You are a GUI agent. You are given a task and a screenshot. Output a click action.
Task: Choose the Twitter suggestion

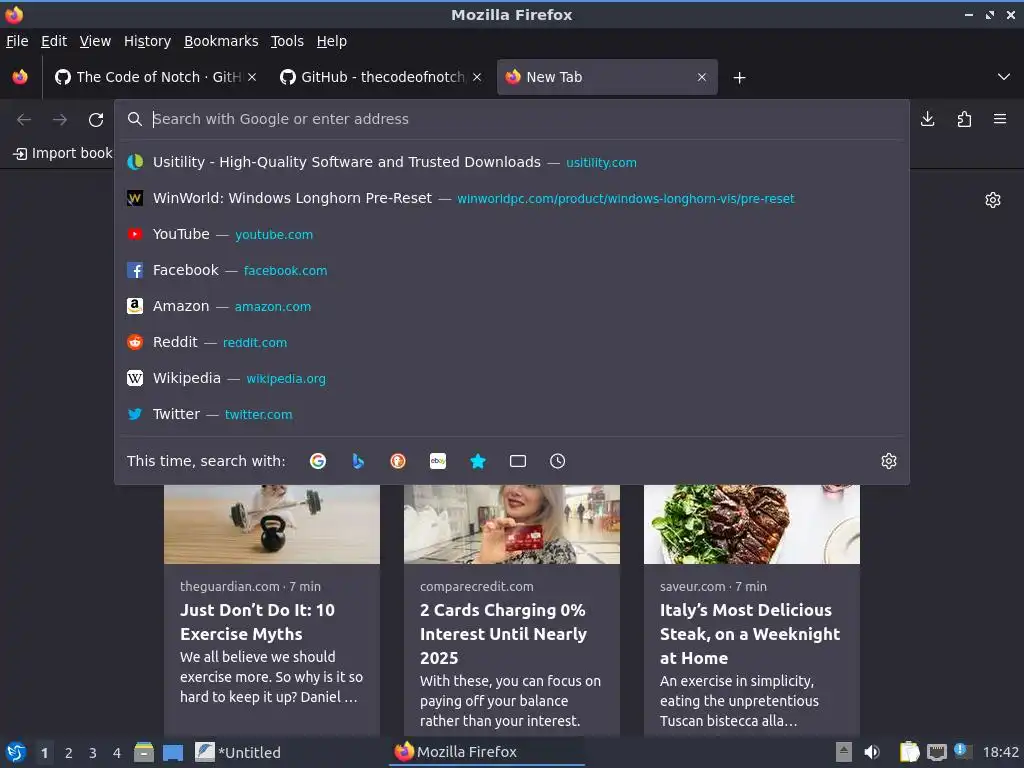pyautogui.click(x=512, y=414)
